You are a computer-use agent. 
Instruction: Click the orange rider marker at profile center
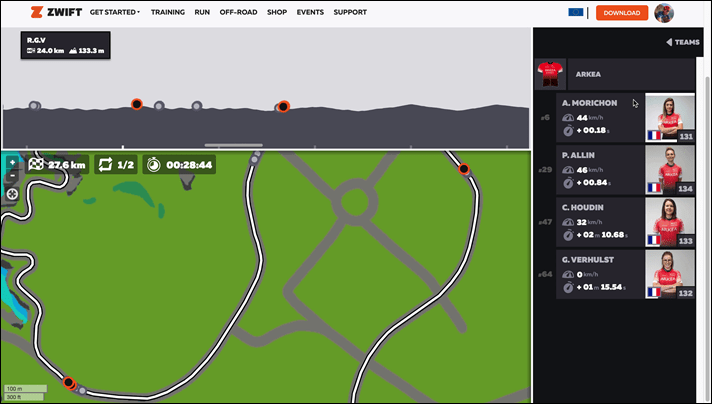click(x=283, y=107)
